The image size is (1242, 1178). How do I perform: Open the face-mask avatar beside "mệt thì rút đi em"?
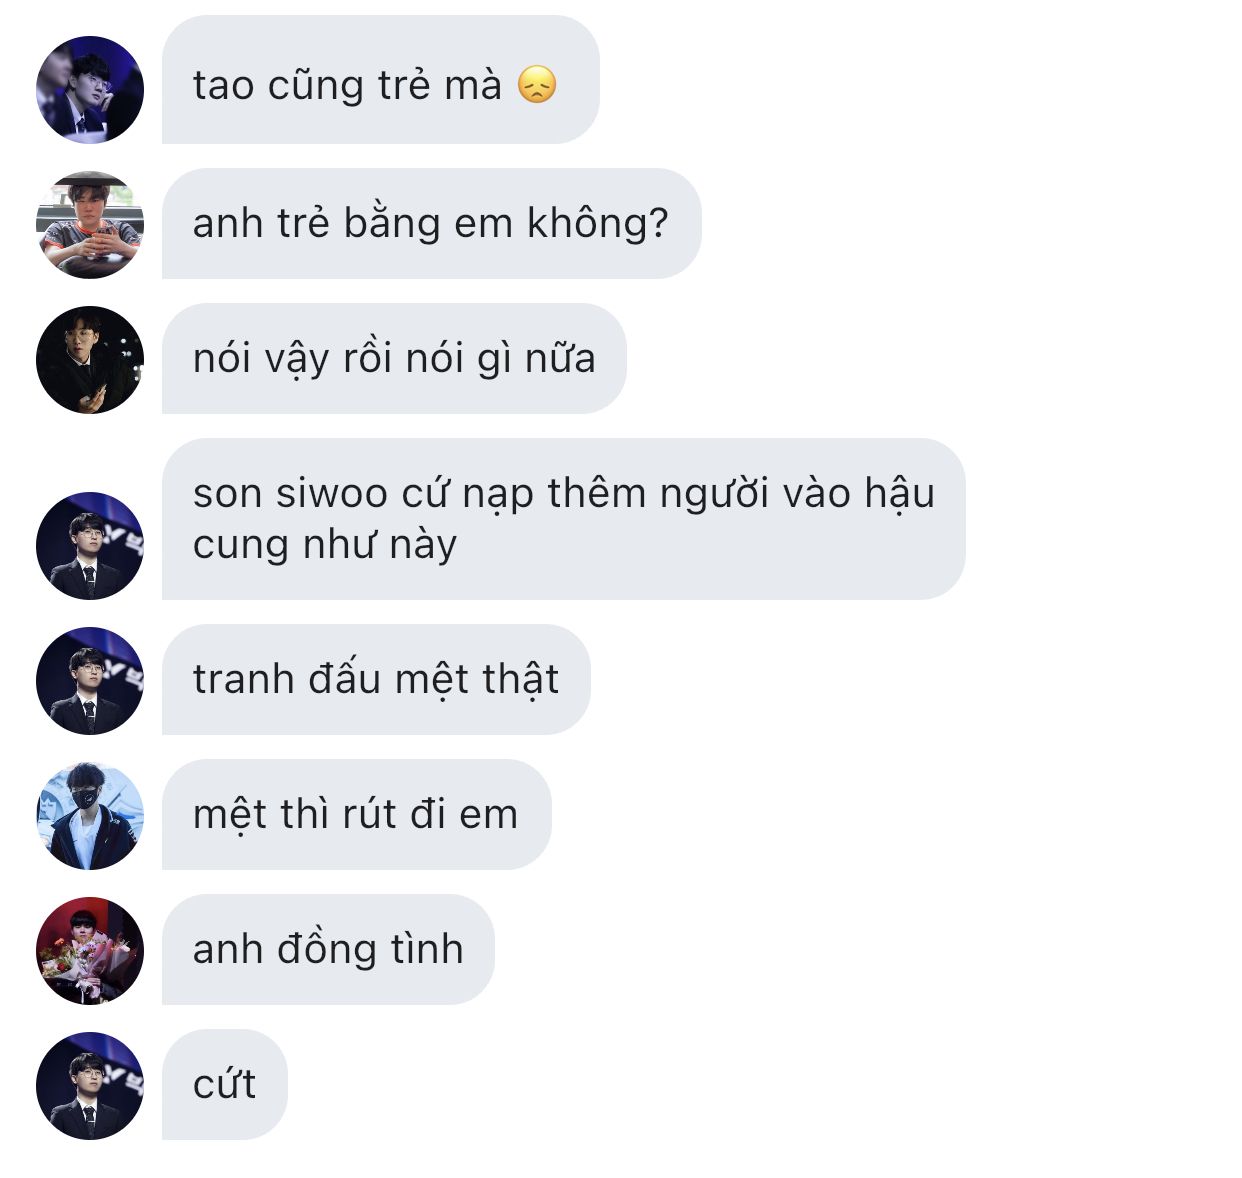pos(90,815)
